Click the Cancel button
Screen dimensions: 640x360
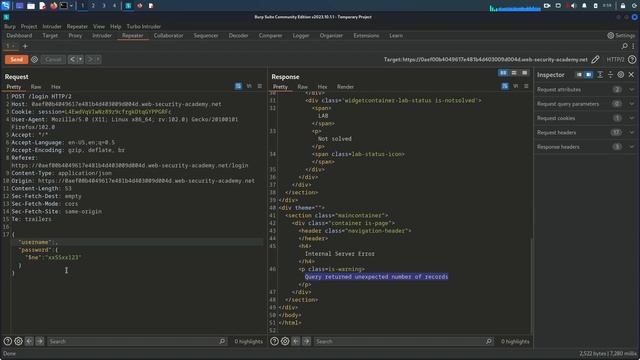[53, 59]
